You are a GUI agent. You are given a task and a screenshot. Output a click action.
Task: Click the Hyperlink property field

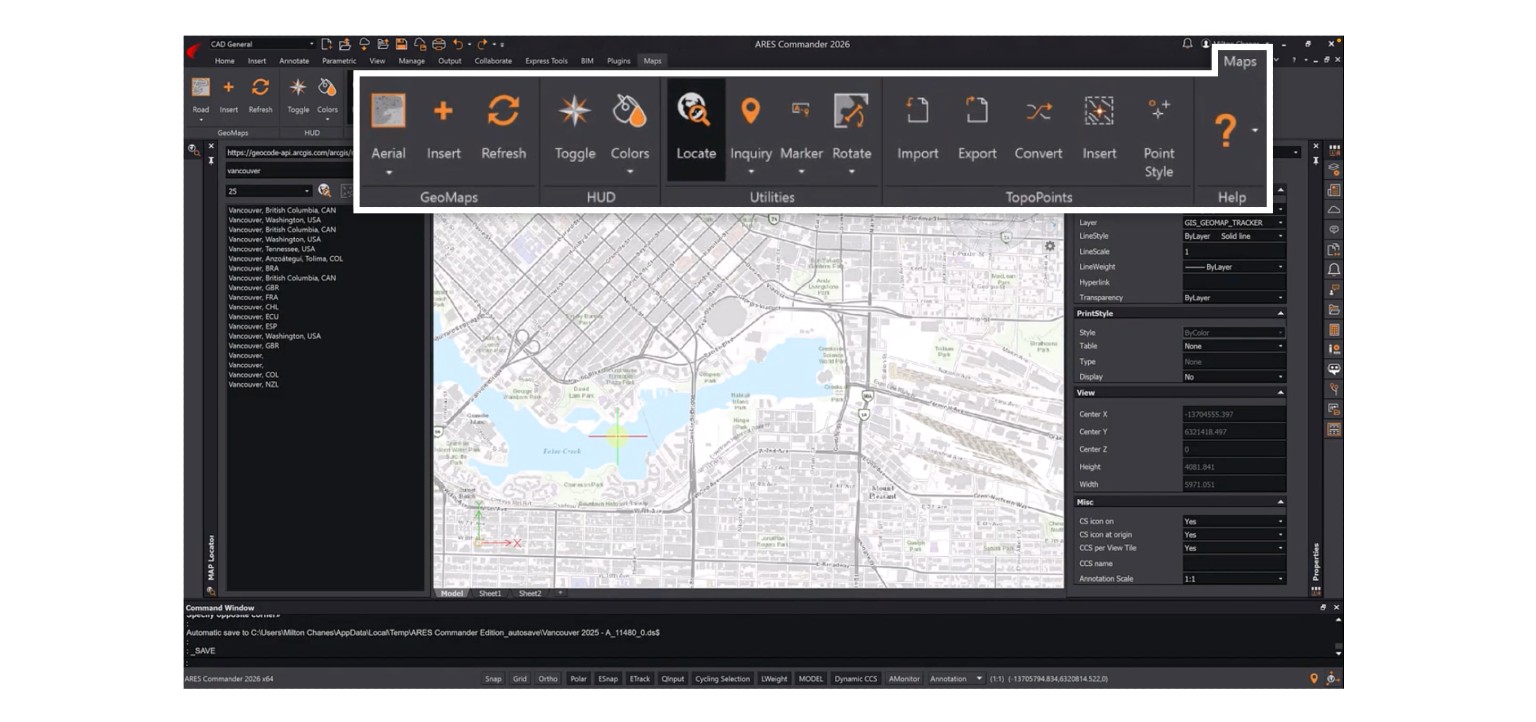click(1234, 283)
